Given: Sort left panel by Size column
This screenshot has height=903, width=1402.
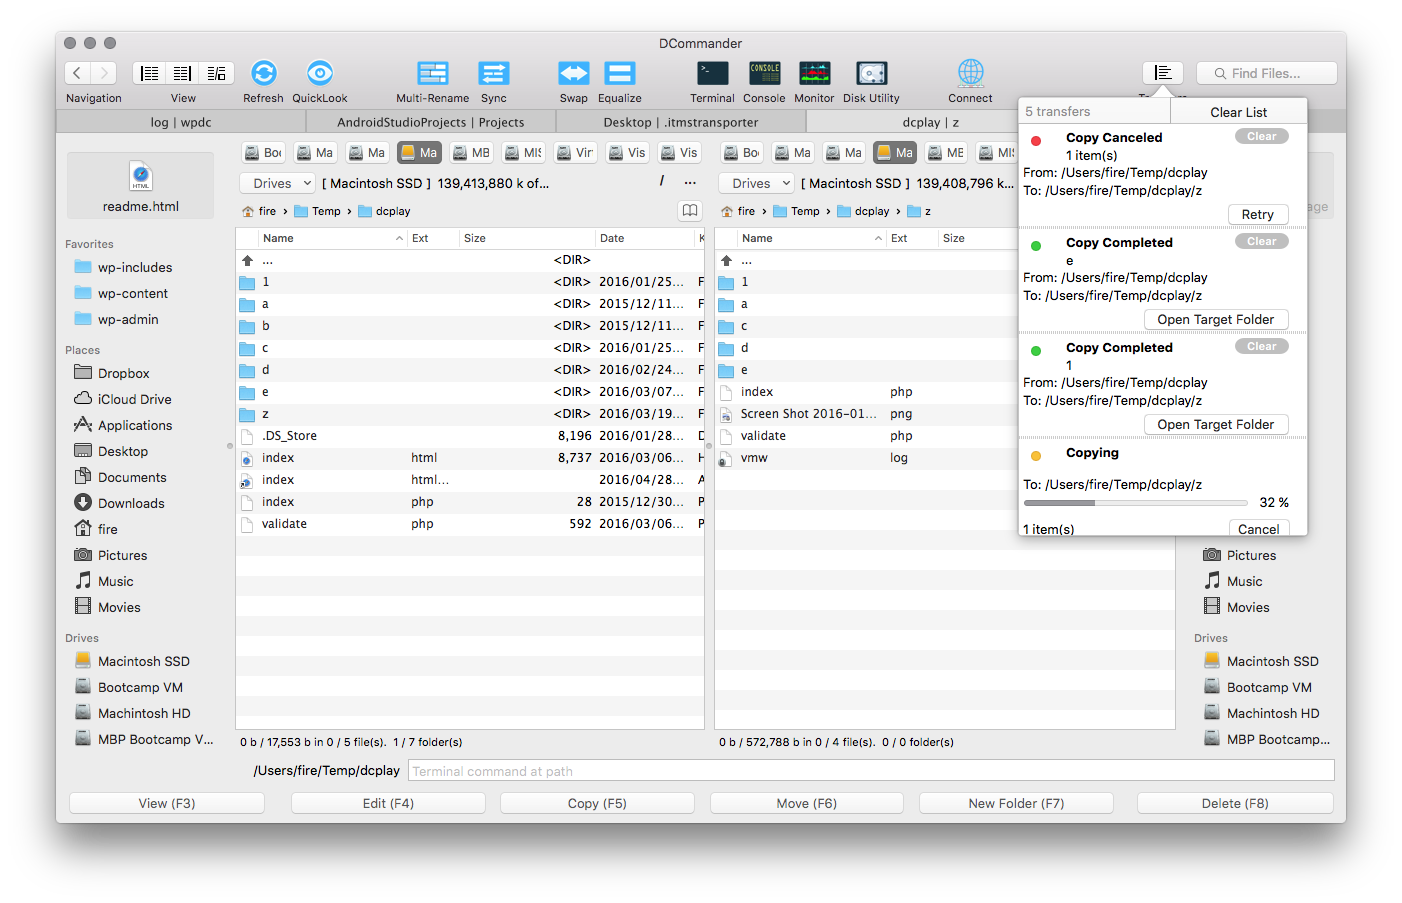Looking at the screenshot, I should point(527,238).
